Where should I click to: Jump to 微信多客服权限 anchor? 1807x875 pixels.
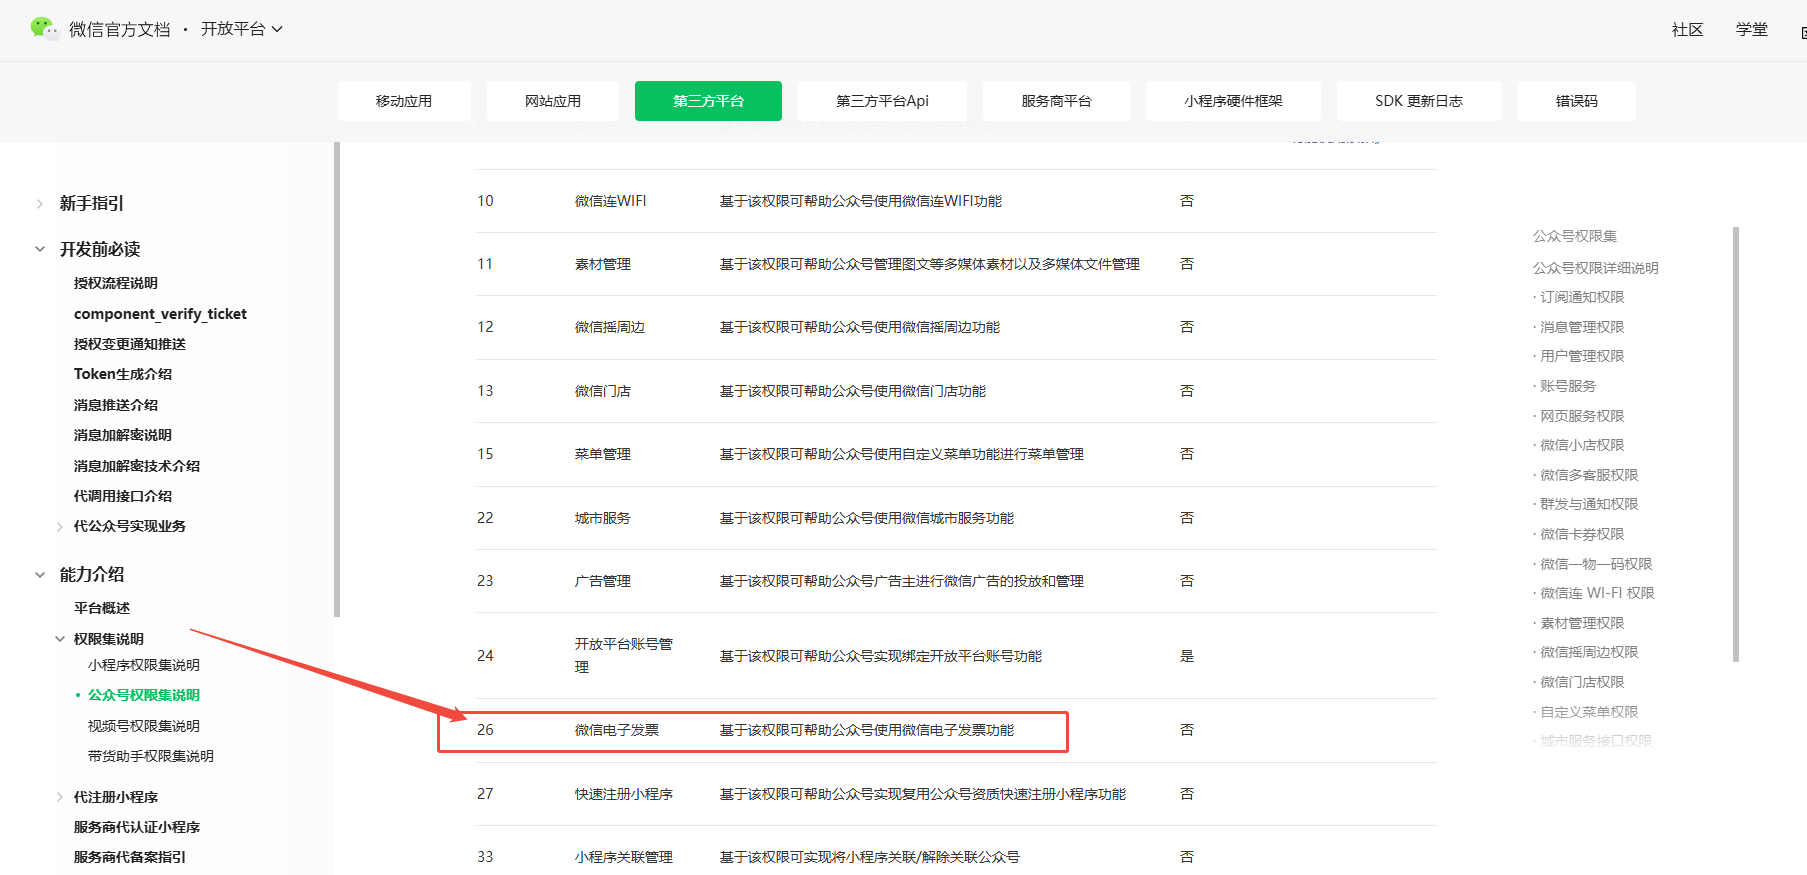[x=1589, y=475]
